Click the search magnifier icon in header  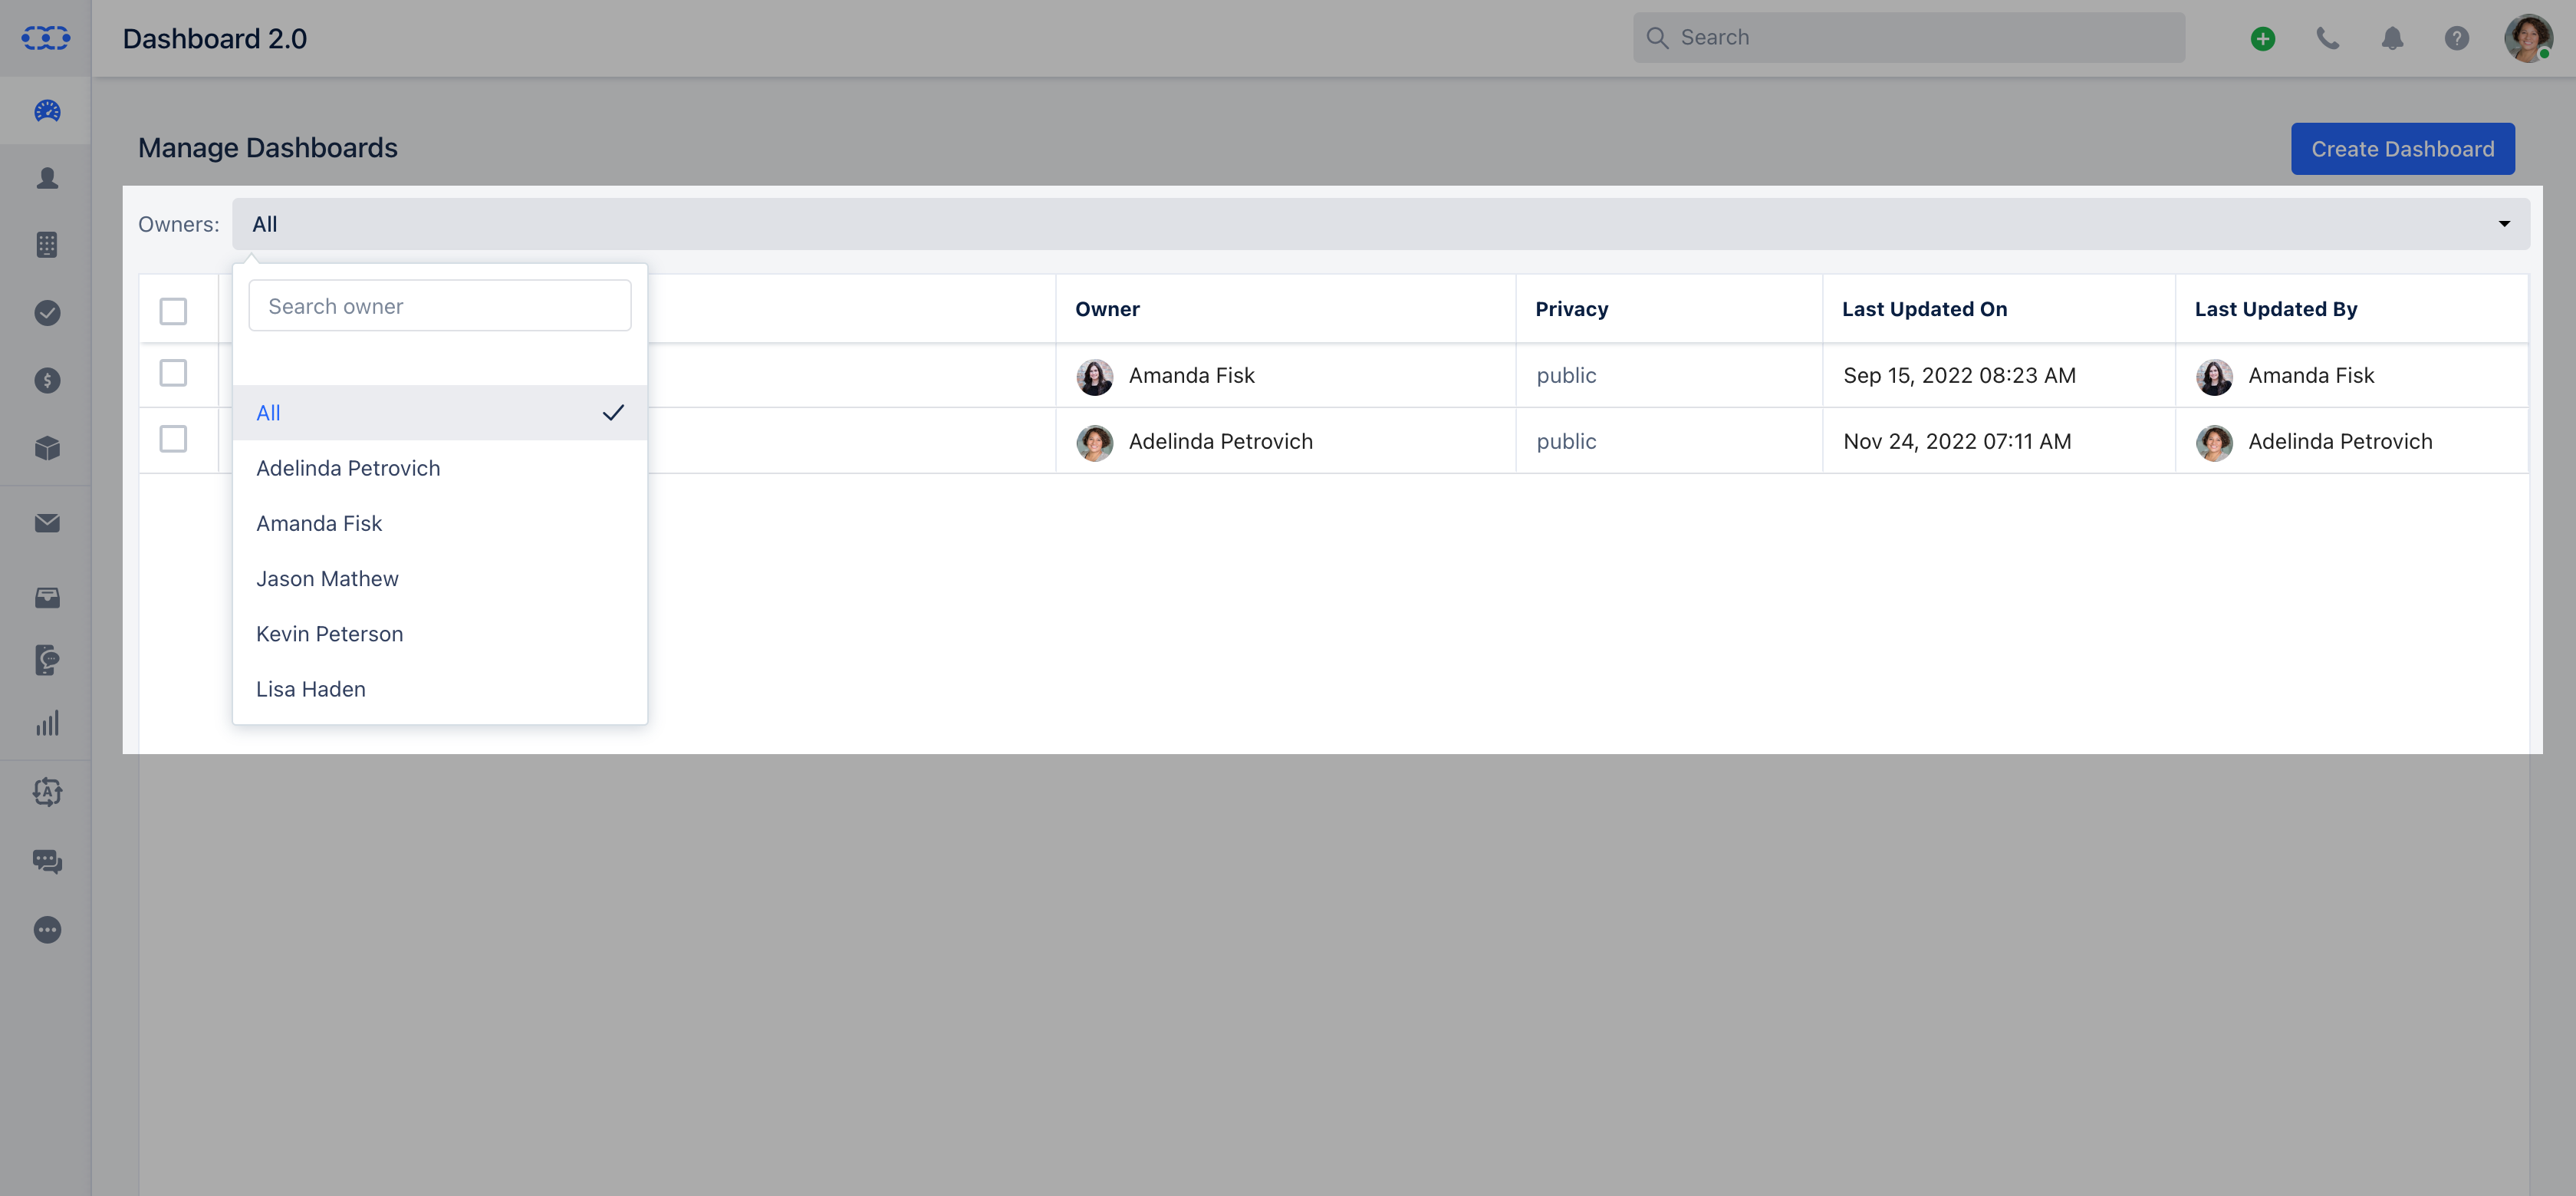coord(1657,38)
